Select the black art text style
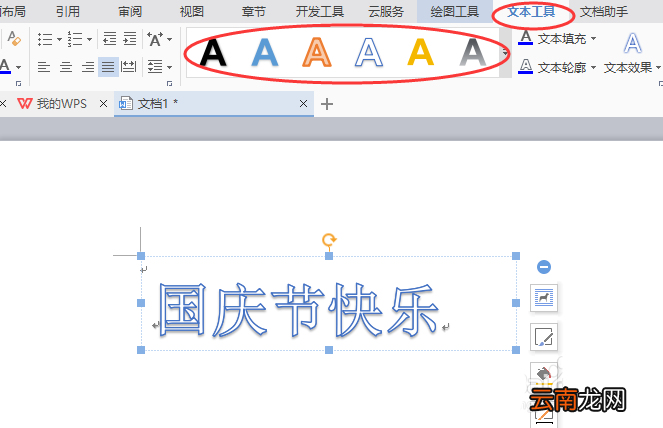 [213, 52]
